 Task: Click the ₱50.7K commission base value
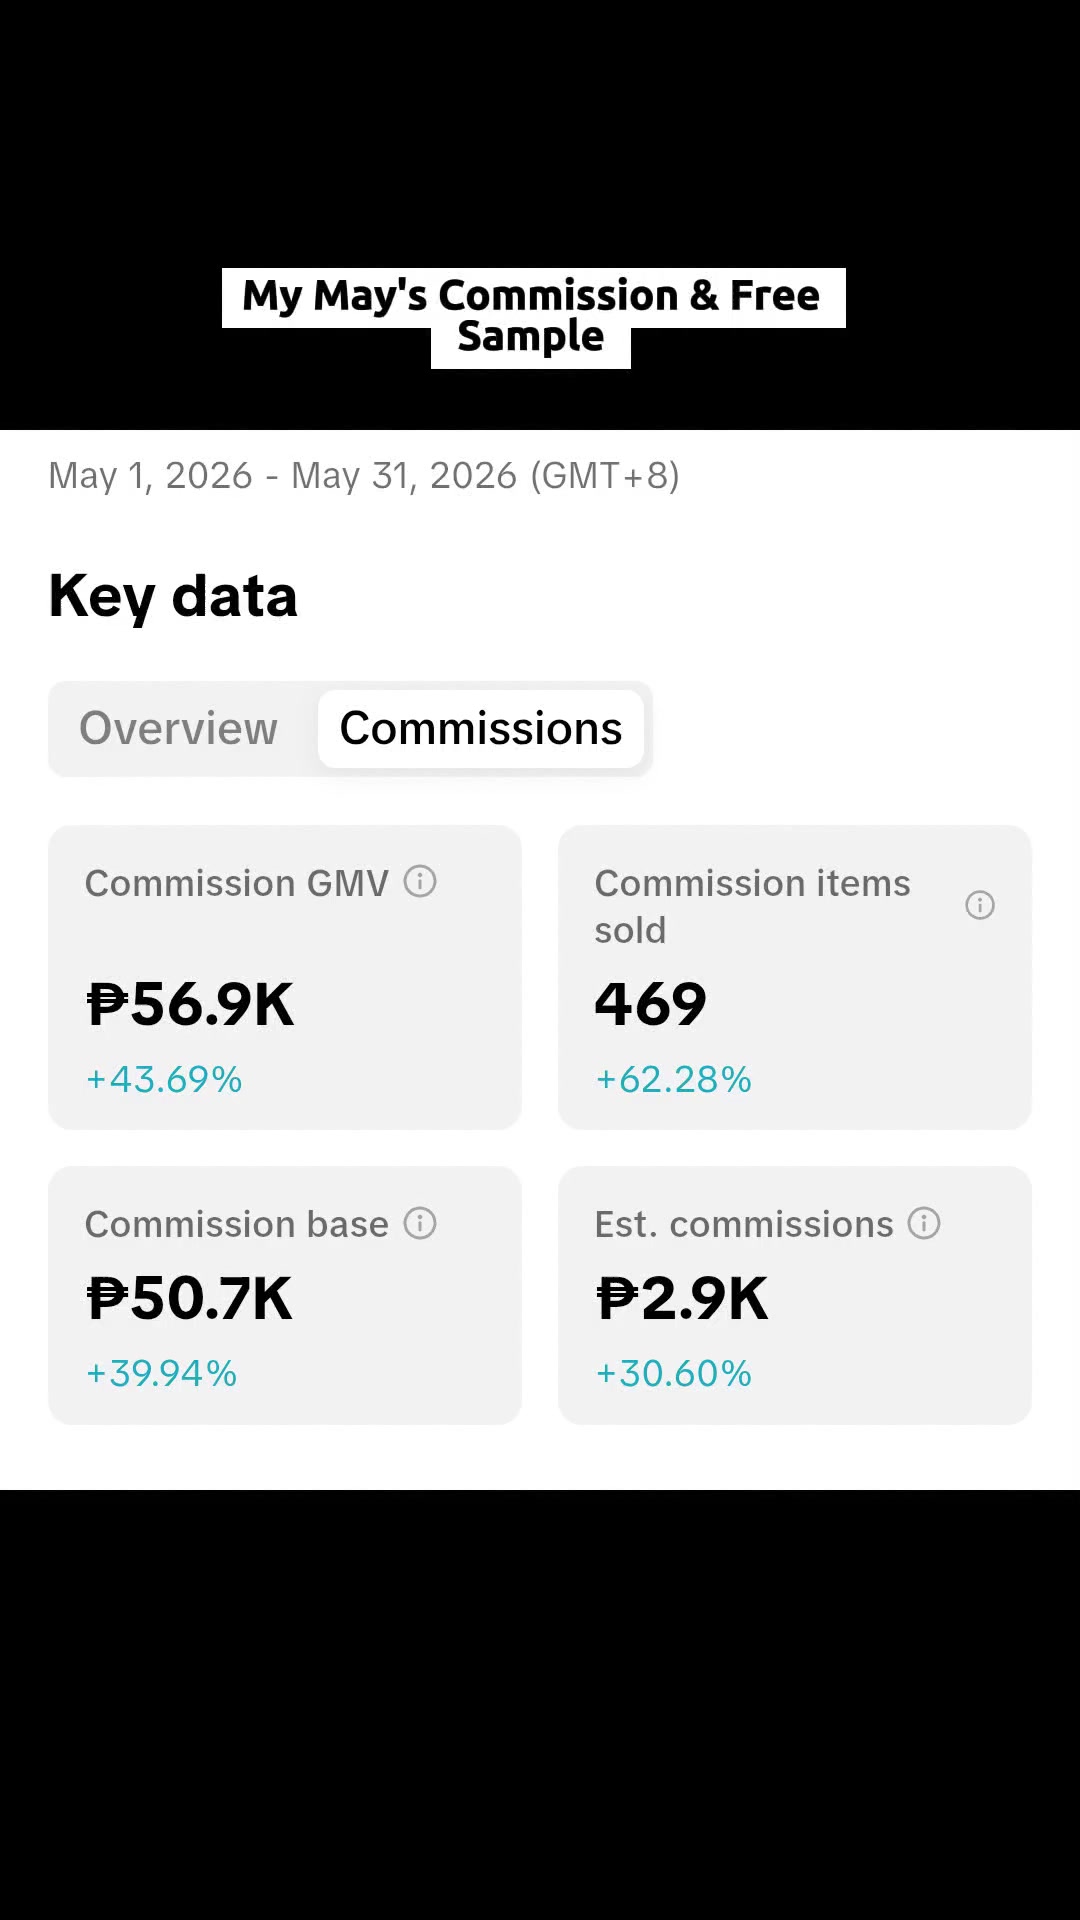click(190, 1299)
